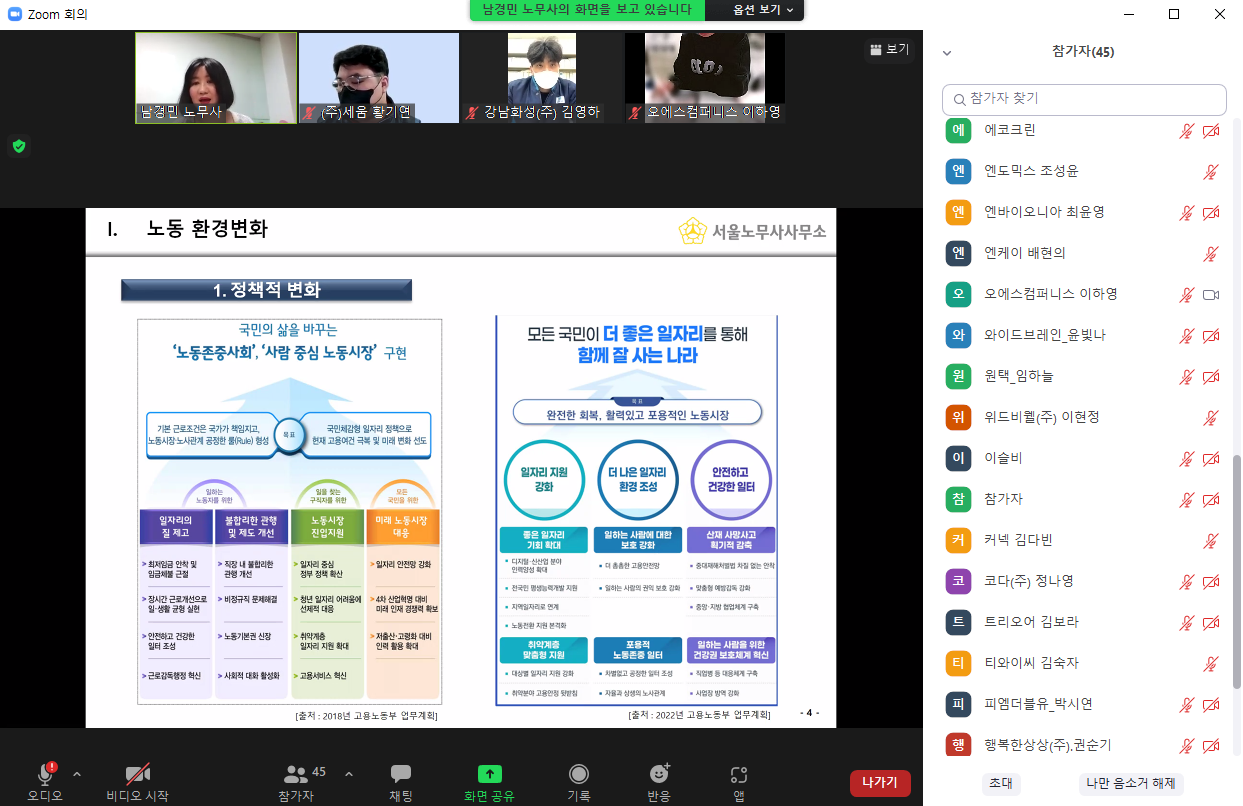
Task: Click muted mic icon for 엔케이 배현의
Action: click(x=1211, y=253)
